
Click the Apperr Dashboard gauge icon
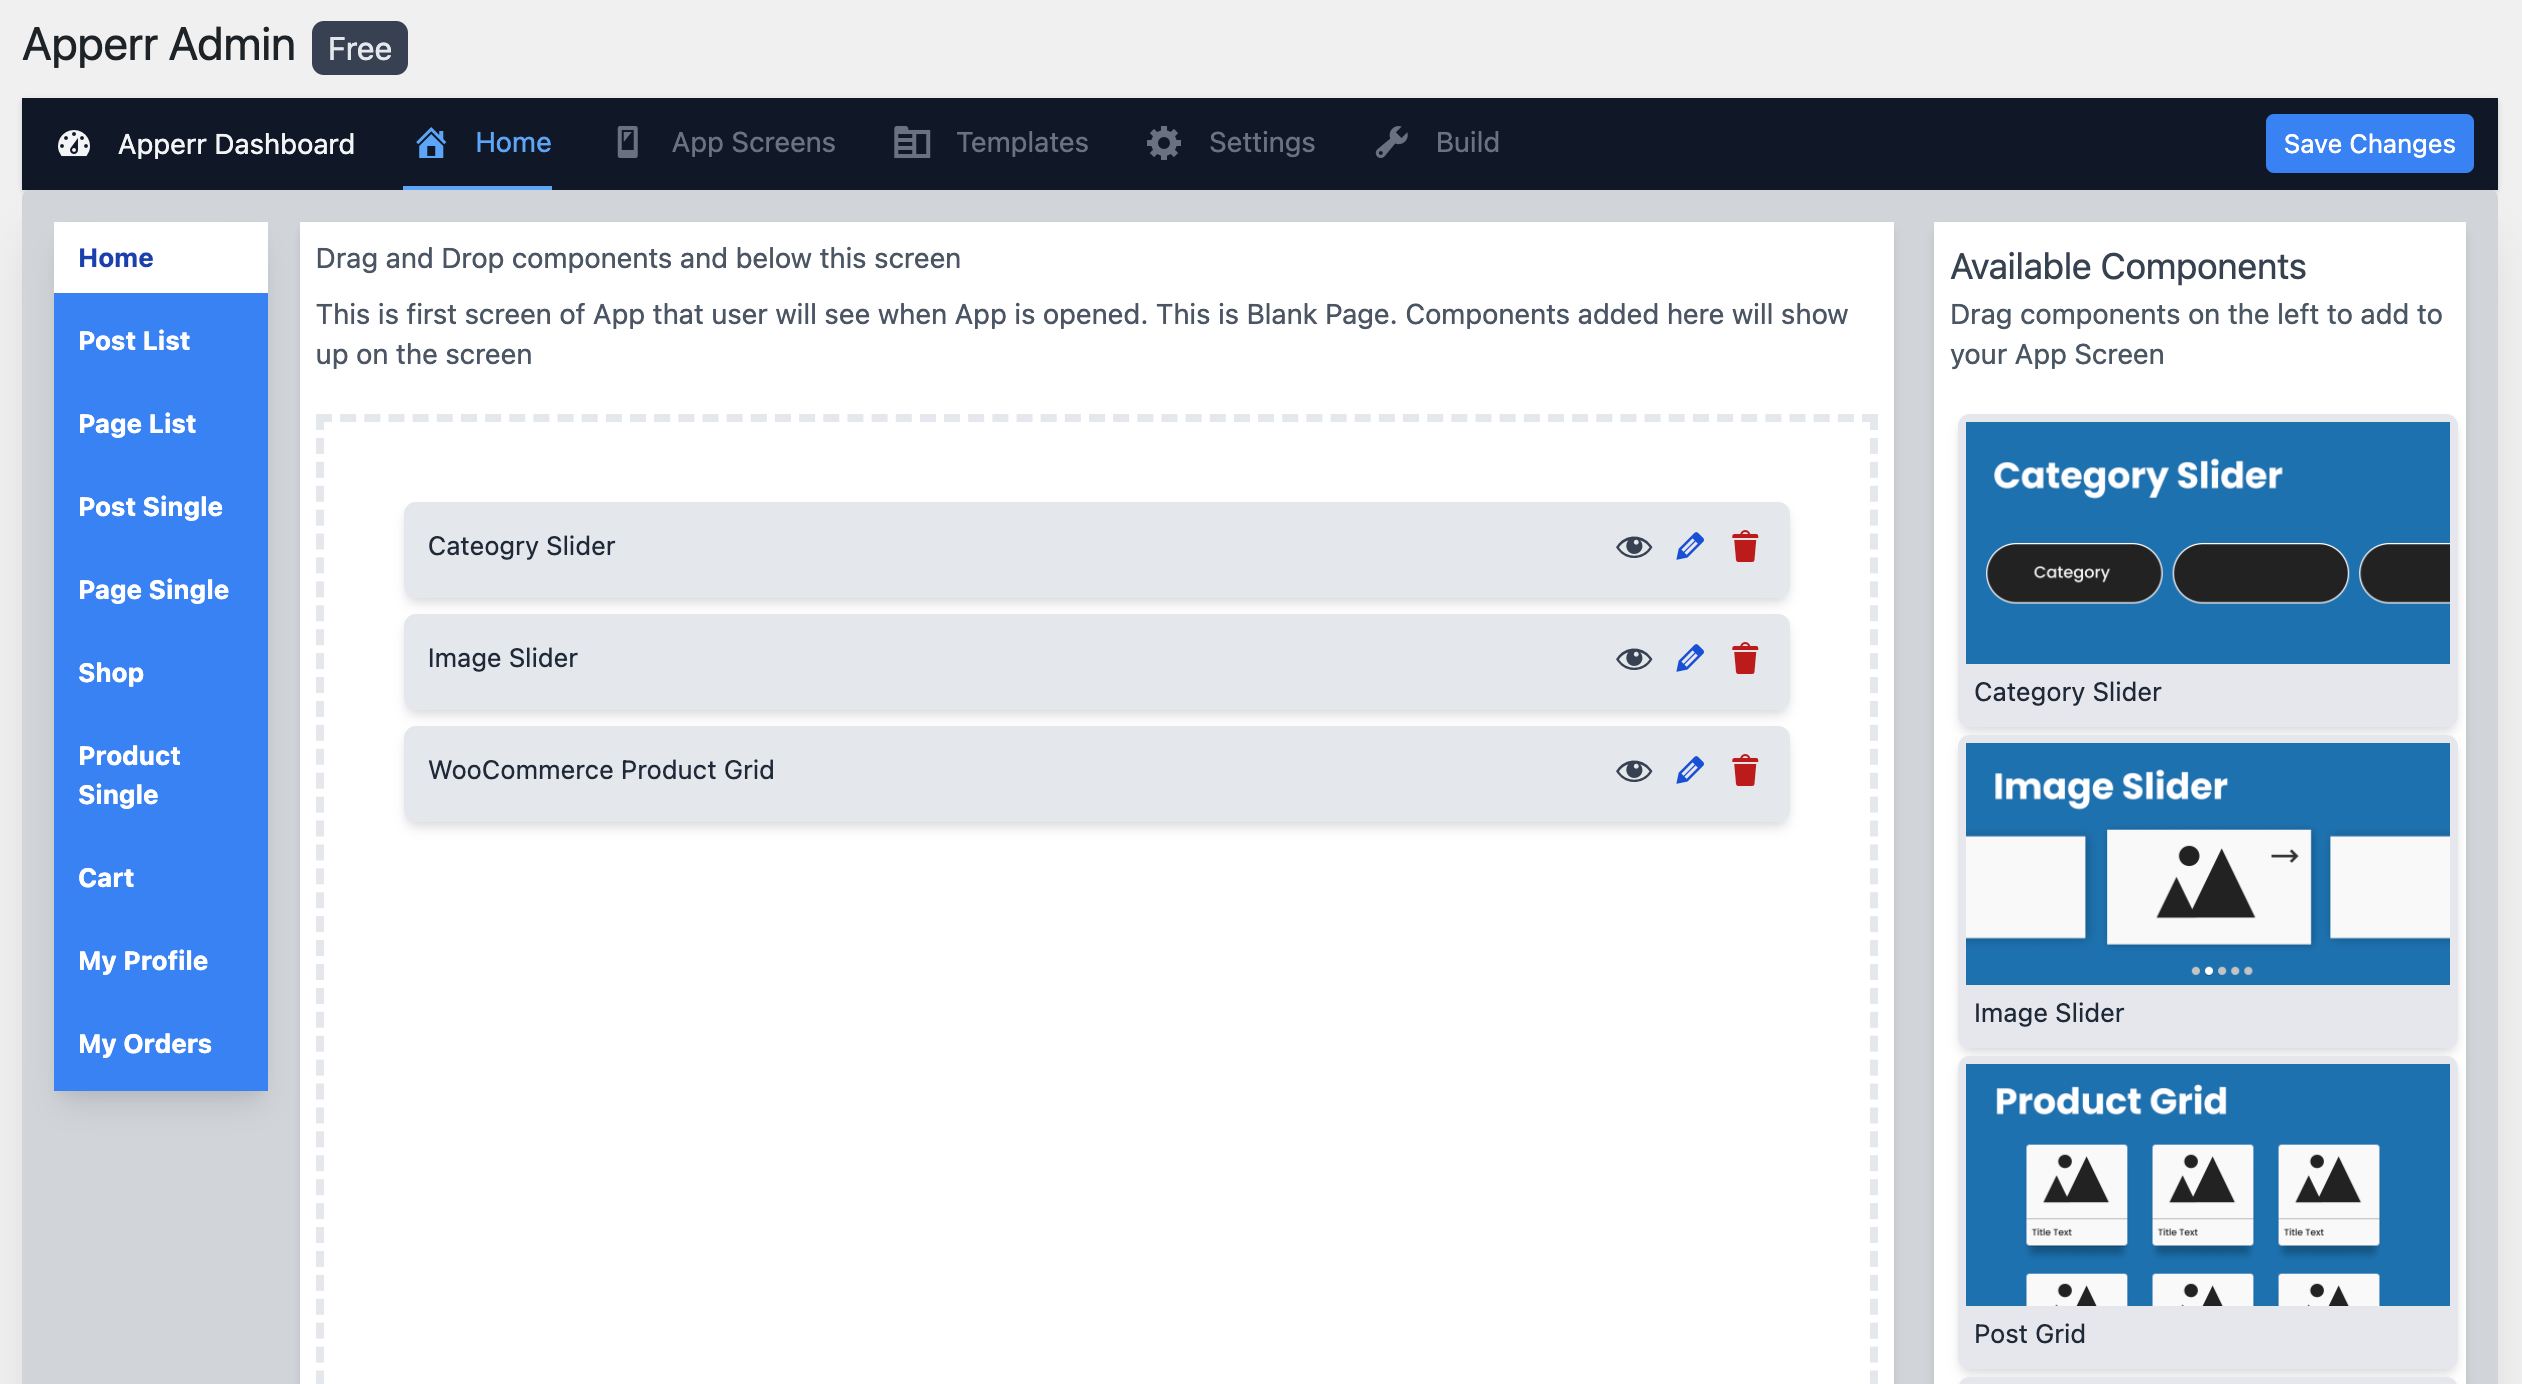pyautogui.click(x=74, y=144)
